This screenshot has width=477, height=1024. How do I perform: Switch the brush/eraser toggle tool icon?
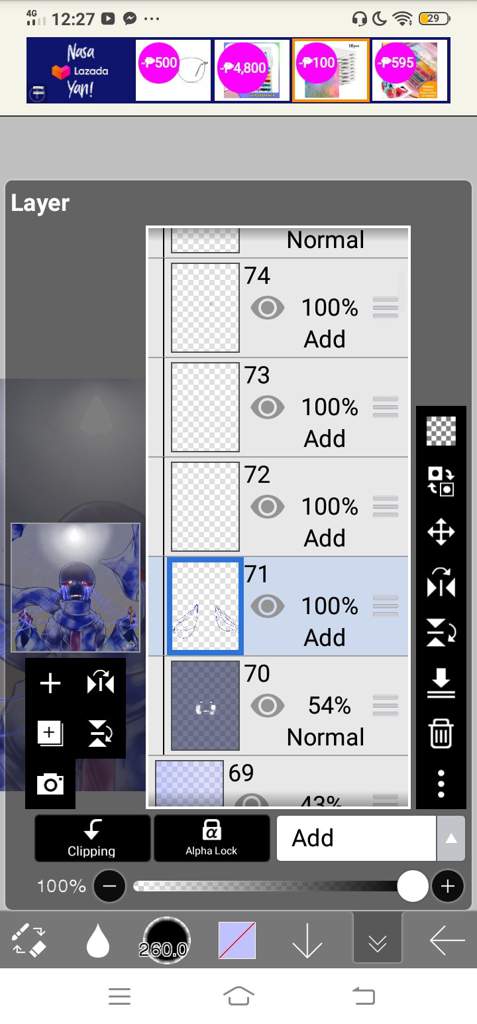pos(29,941)
